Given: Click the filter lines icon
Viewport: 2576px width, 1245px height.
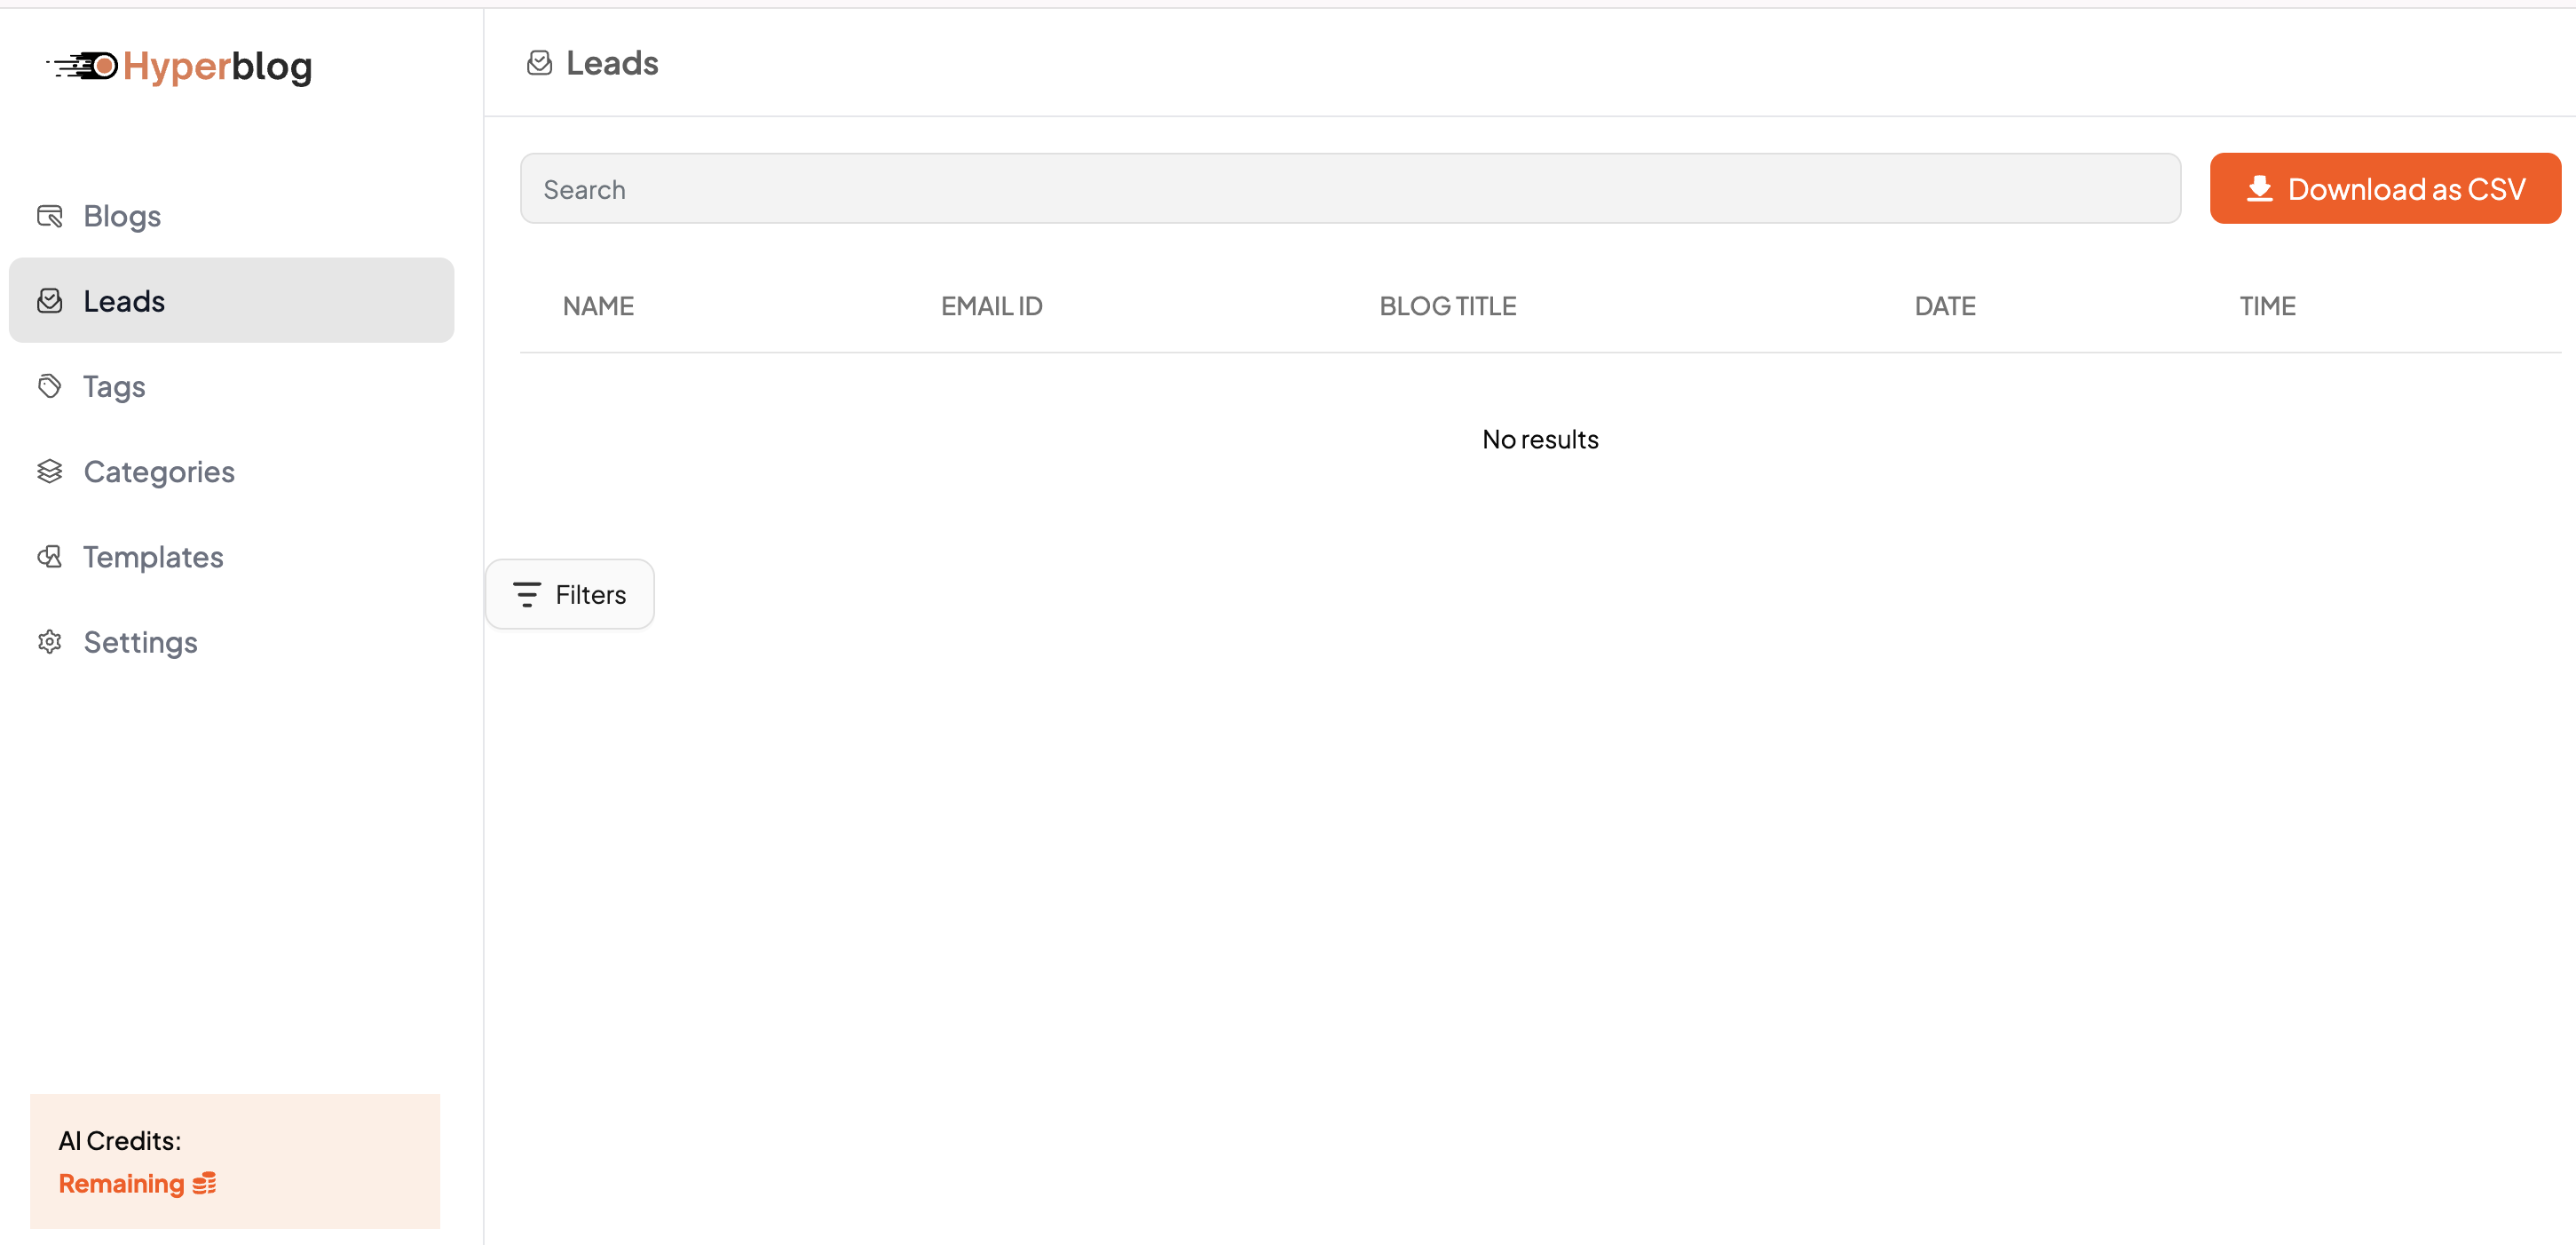Looking at the screenshot, I should [526, 594].
